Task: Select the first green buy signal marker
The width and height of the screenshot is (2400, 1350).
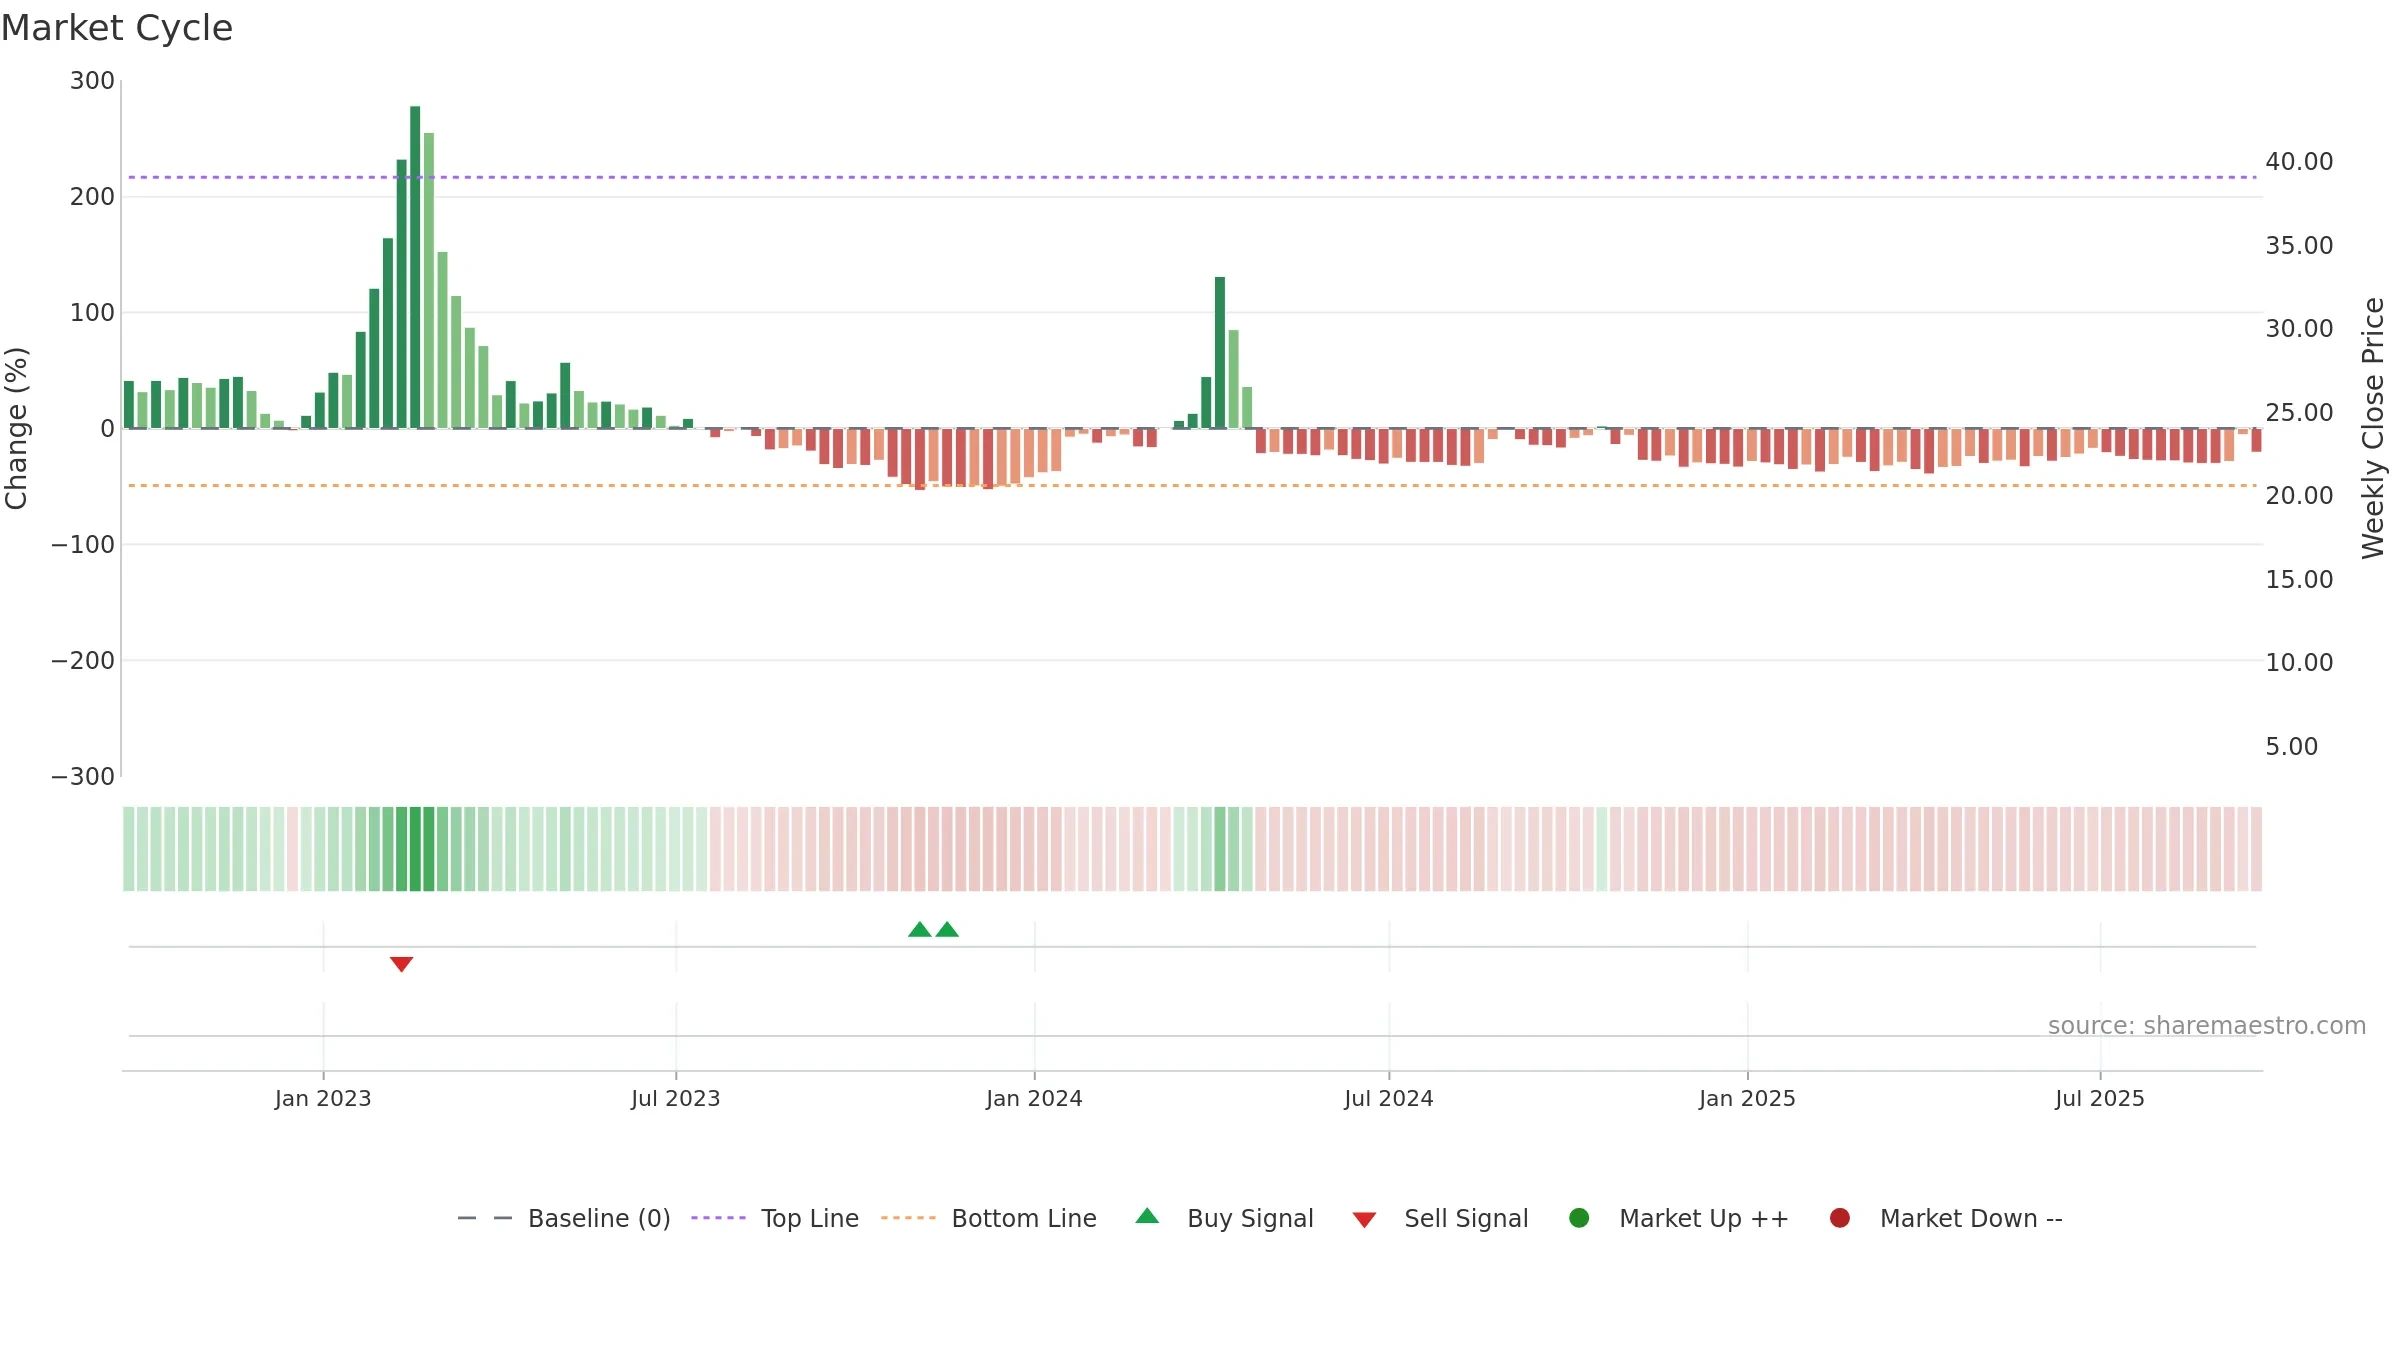Action: (x=920, y=930)
